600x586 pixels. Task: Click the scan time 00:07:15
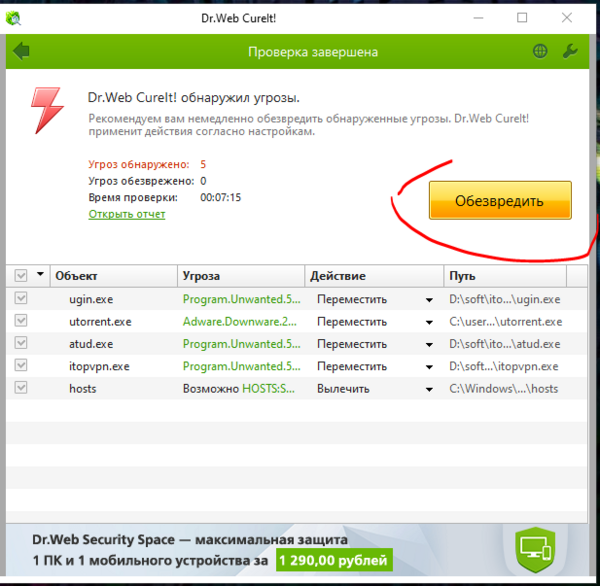pyautogui.click(x=220, y=198)
